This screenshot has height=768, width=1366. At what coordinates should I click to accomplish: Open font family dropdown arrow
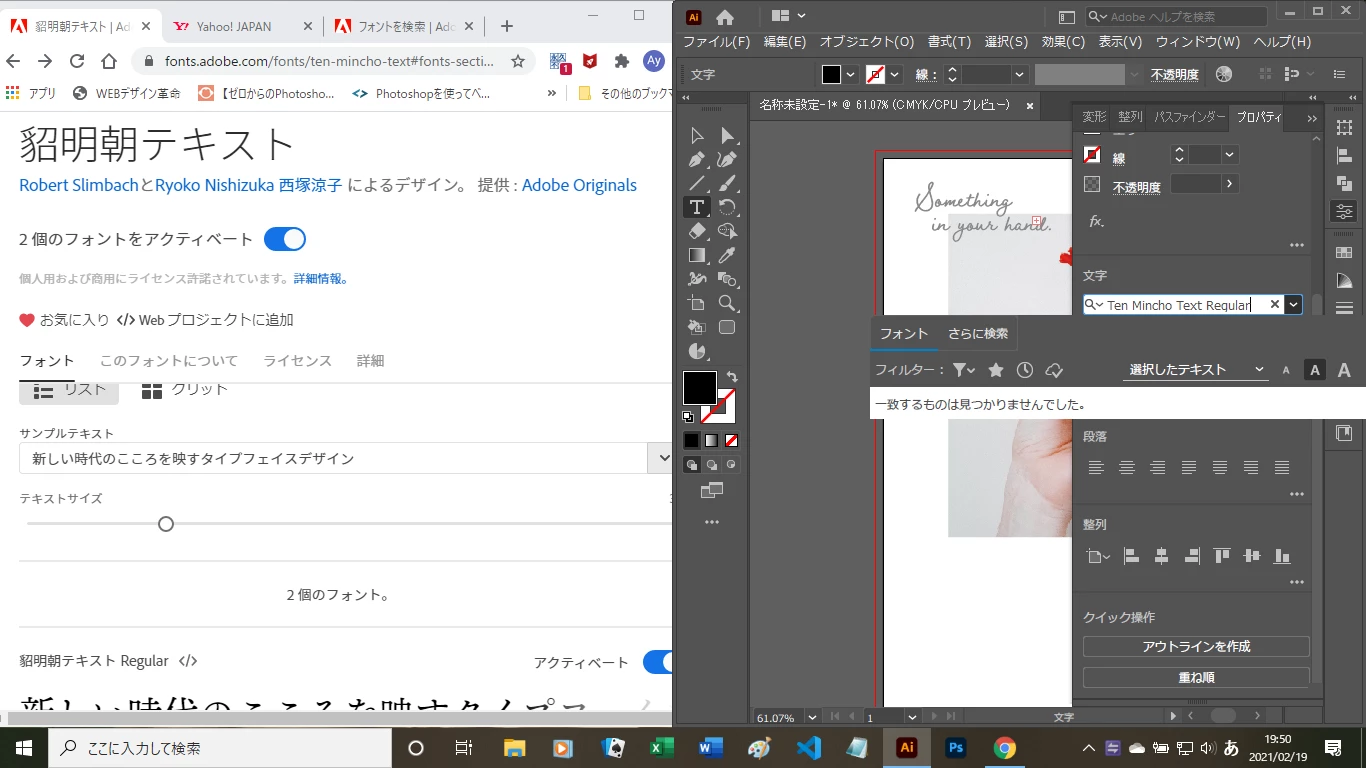[1294, 304]
